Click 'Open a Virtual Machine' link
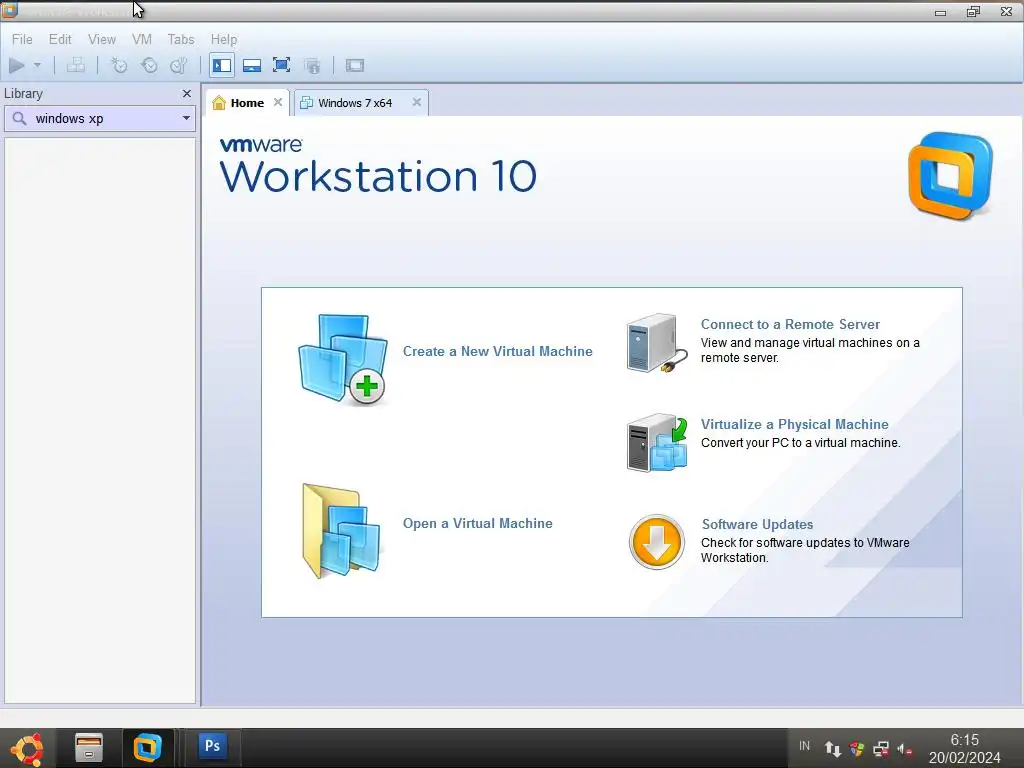Image resolution: width=1024 pixels, height=768 pixels. point(477,524)
